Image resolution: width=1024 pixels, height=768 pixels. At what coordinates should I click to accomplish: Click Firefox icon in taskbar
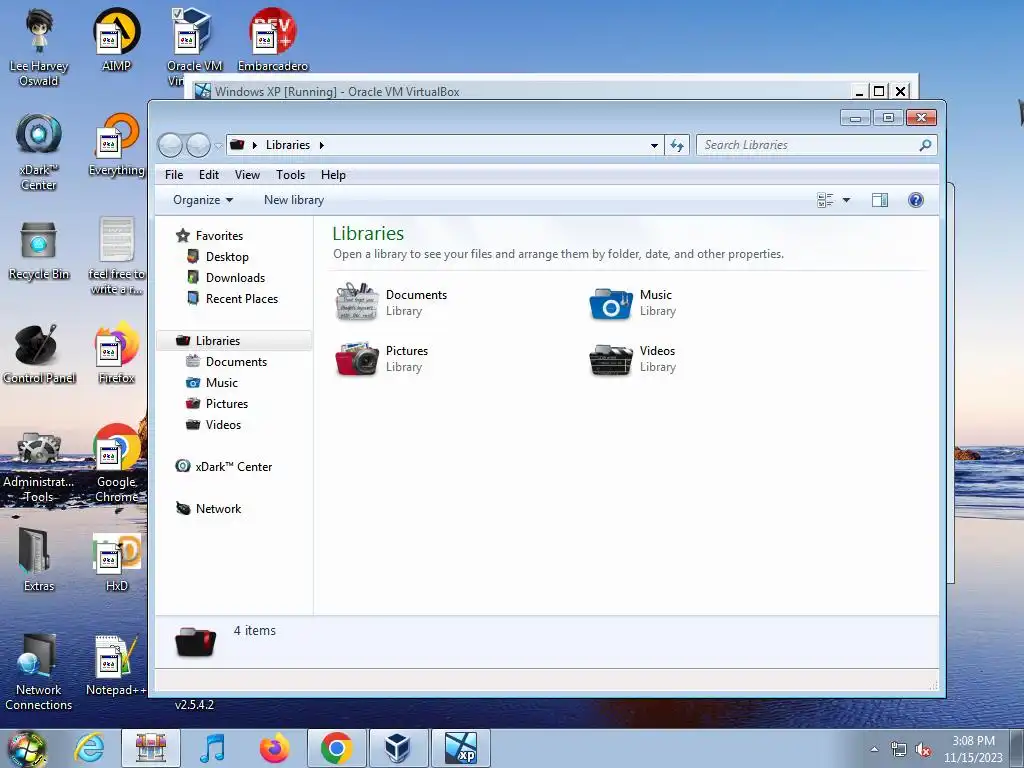(x=274, y=748)
